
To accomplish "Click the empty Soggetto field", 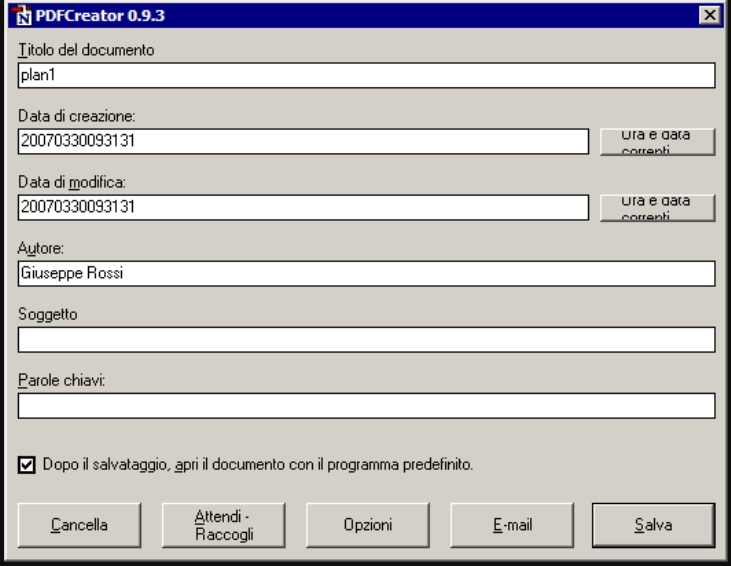I will coord(366,340).
